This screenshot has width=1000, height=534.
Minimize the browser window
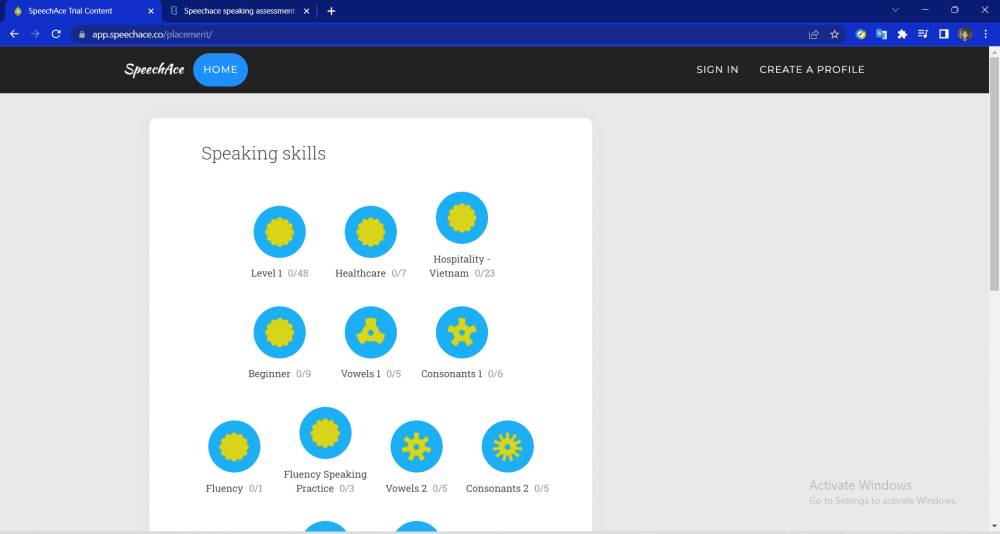925,10
